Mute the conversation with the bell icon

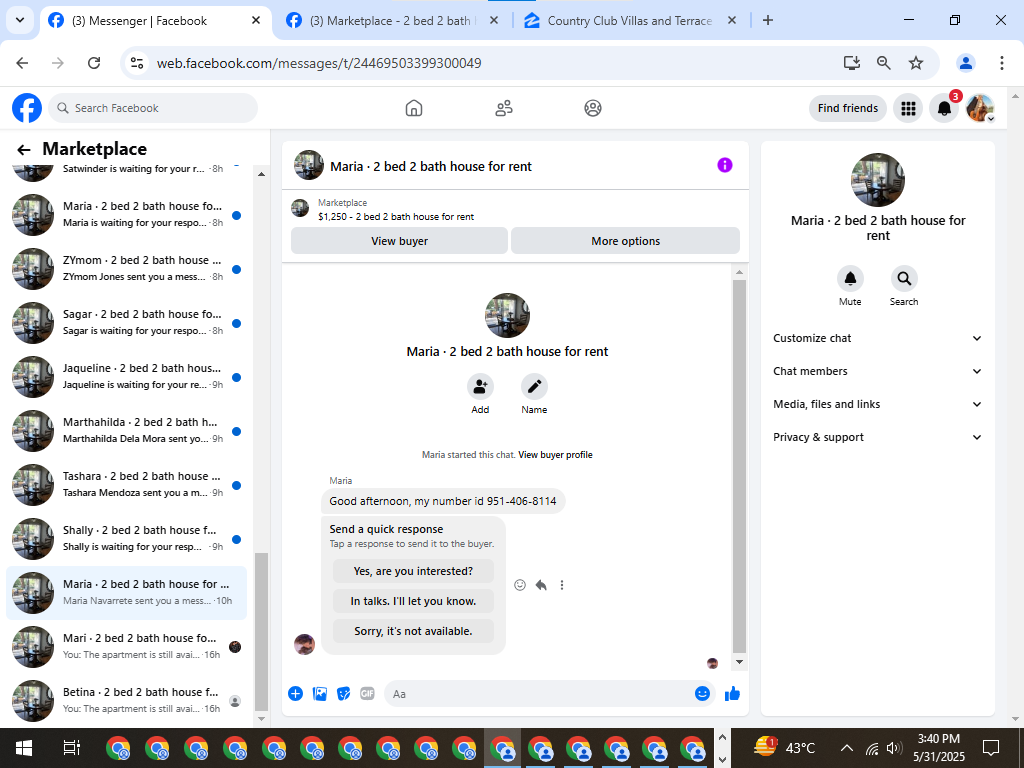click(850, 279)
